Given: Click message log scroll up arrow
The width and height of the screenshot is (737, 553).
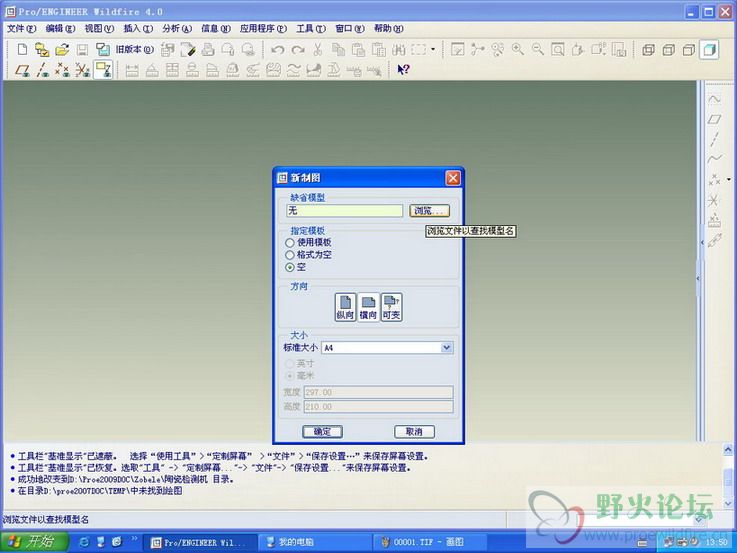Looking at the screenshot, I should pyautogui.click(x=728, y=450).
